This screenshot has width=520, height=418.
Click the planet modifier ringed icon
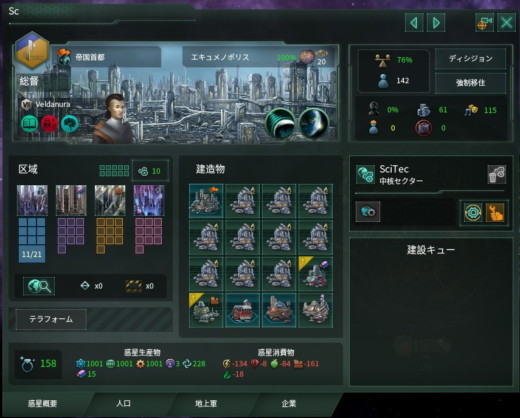point(280,123)
